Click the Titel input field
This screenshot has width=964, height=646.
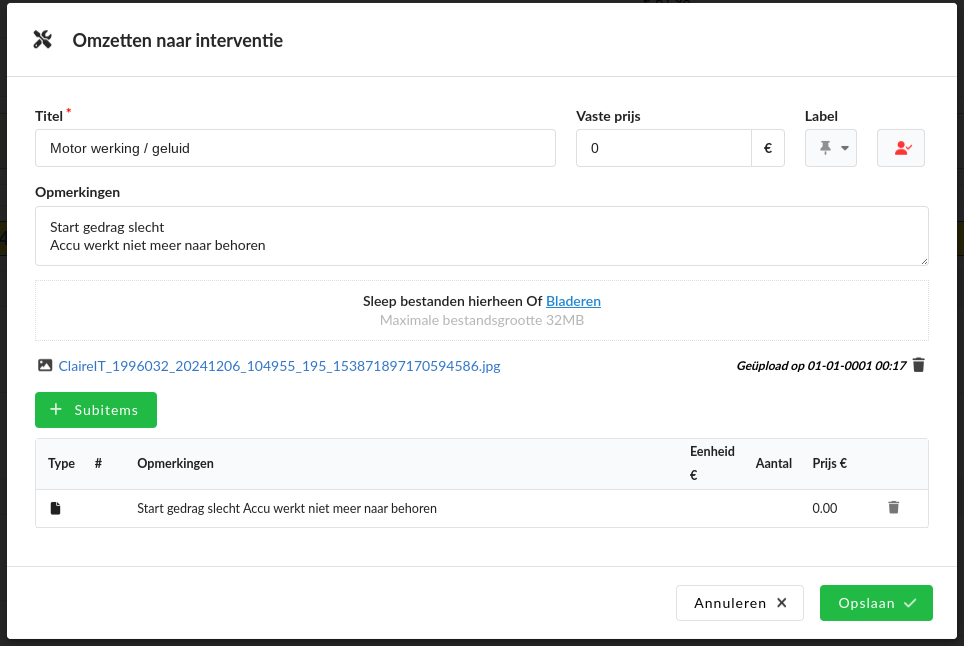tap(295, 148)
